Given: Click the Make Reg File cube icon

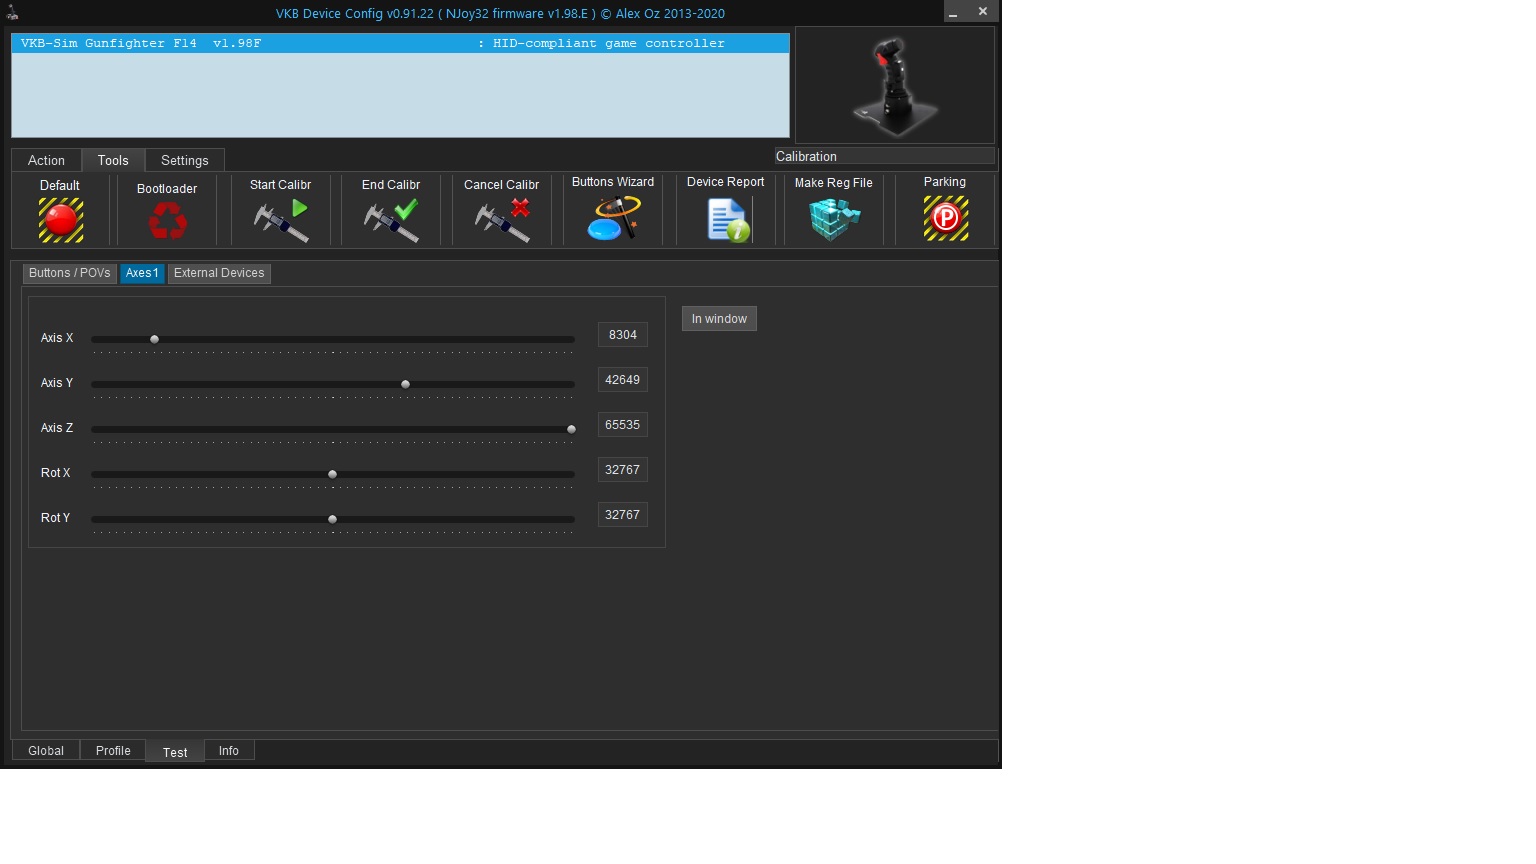Looking at the screenshot, I should (834, 219).
